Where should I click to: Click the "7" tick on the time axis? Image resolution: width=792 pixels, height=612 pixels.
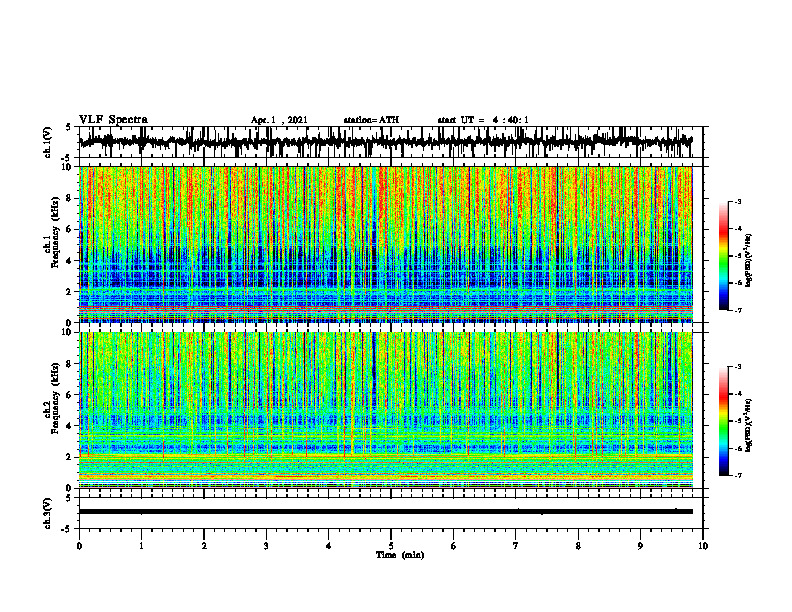pyautogui.click(x=516, y=546)
